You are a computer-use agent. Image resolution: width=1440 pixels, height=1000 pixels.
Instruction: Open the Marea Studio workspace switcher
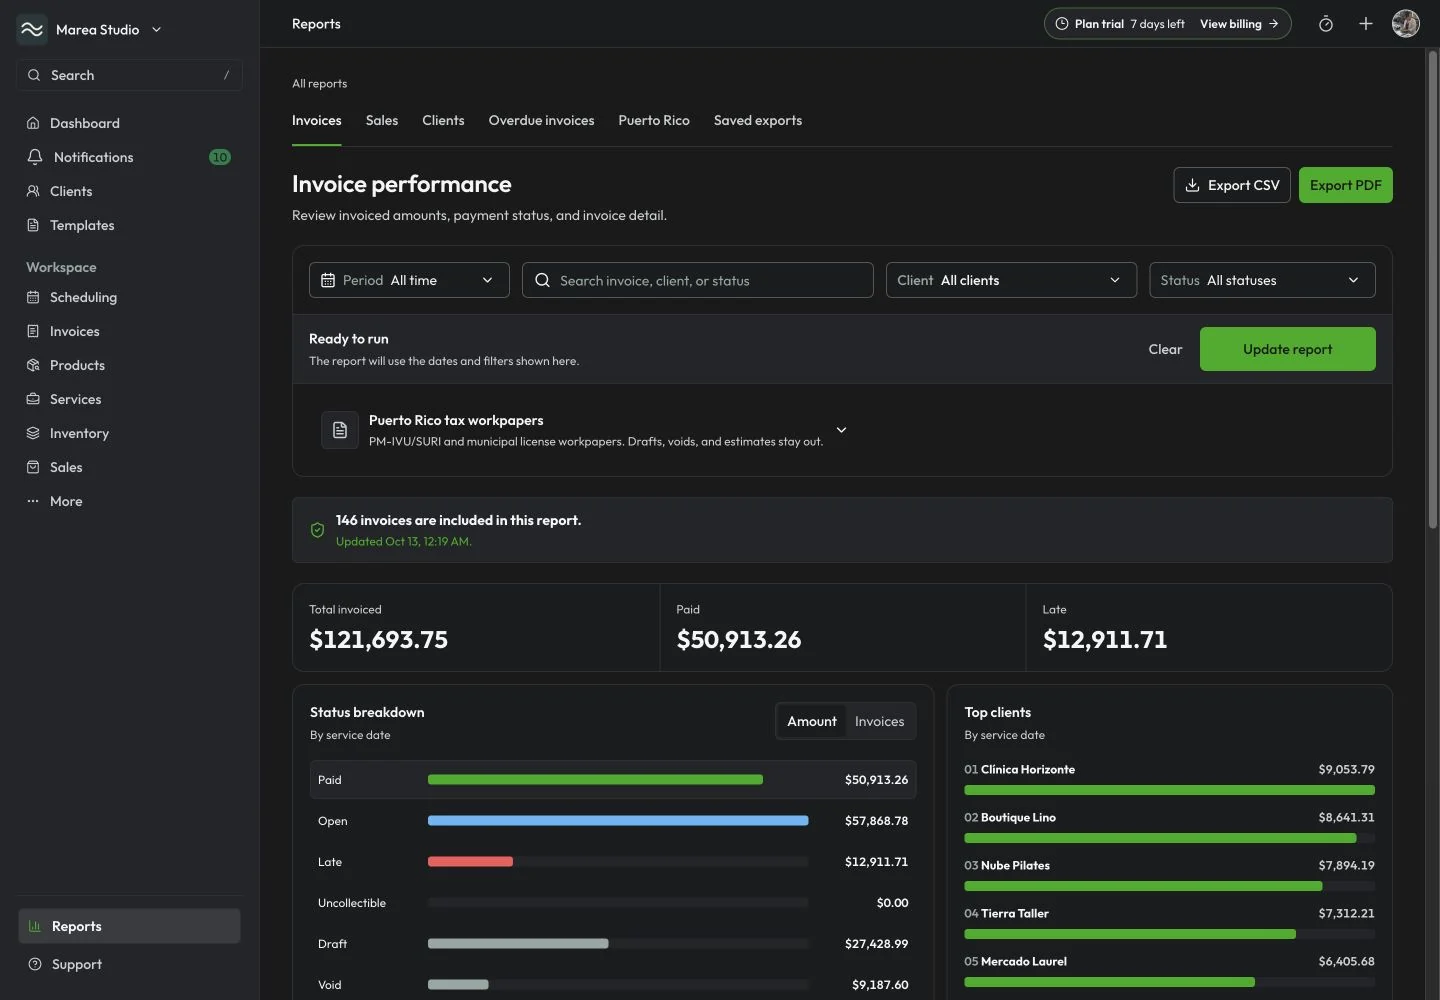click(90, 30)
